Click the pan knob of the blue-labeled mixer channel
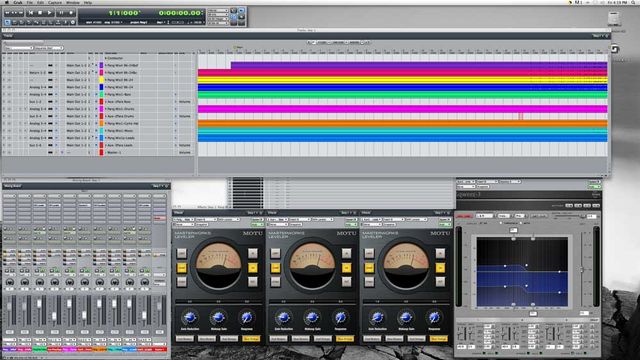The width and height of the screenshot is (640, 360). (129, 282)
